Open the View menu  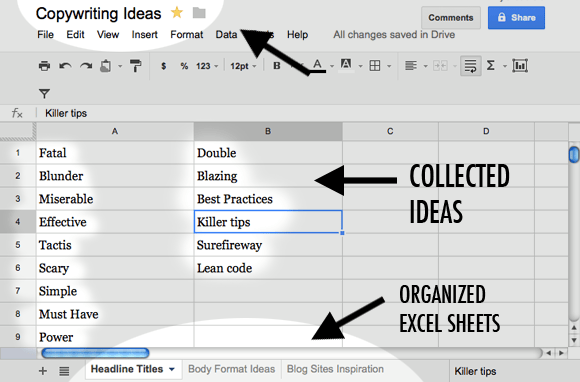(108, 35)
